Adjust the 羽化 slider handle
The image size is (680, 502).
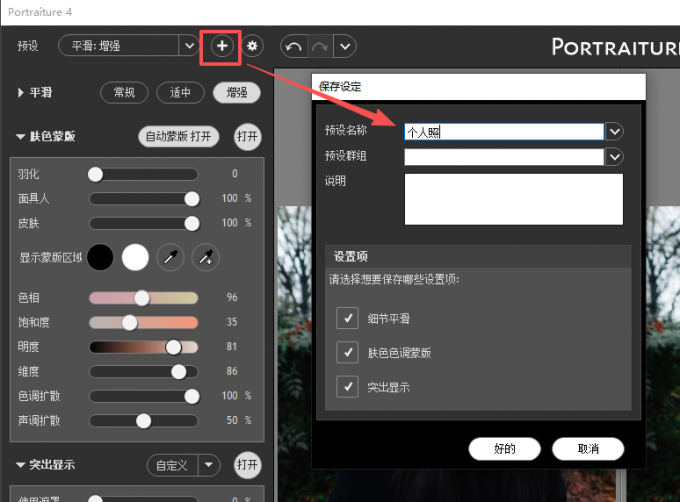click(x=95, y=174)
